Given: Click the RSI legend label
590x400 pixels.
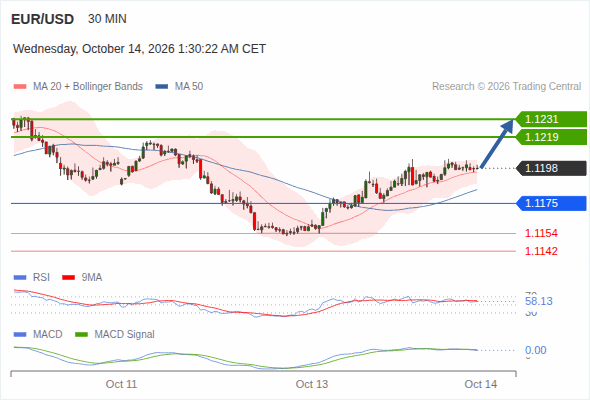Looking at the screenshot, I should 41,278.
